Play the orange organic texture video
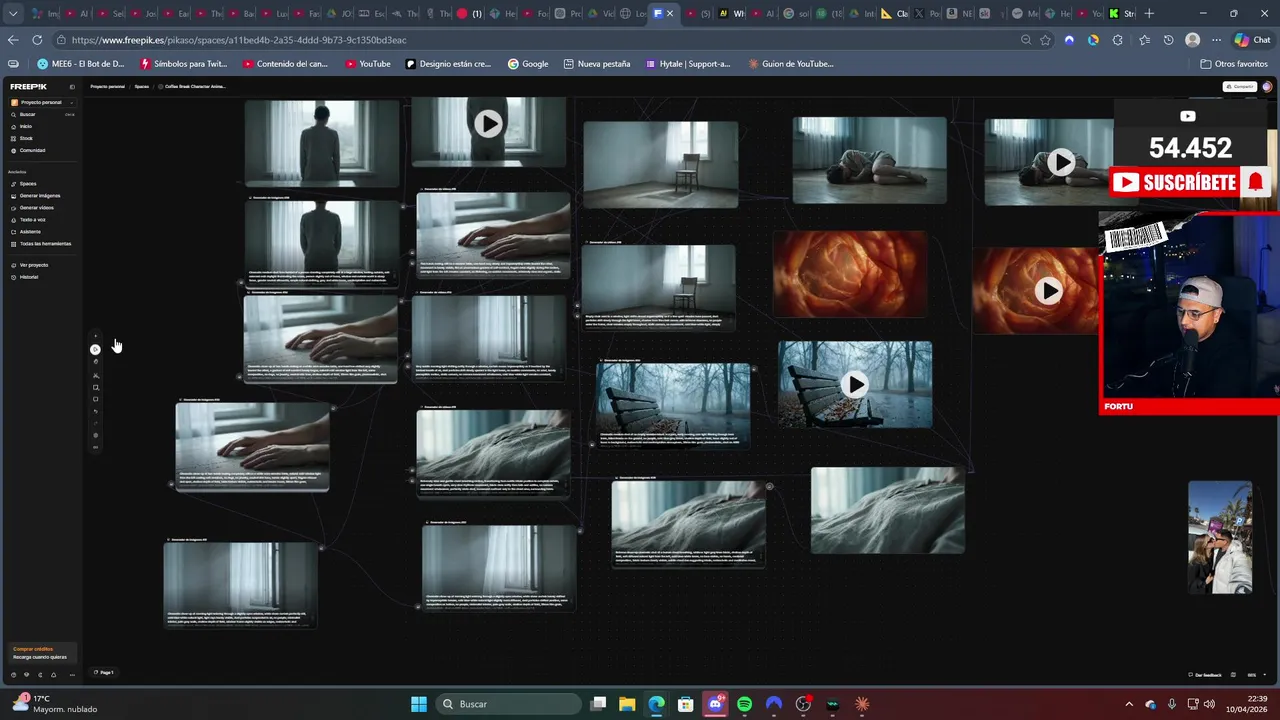The image size is (1280, 720). 1048,290
